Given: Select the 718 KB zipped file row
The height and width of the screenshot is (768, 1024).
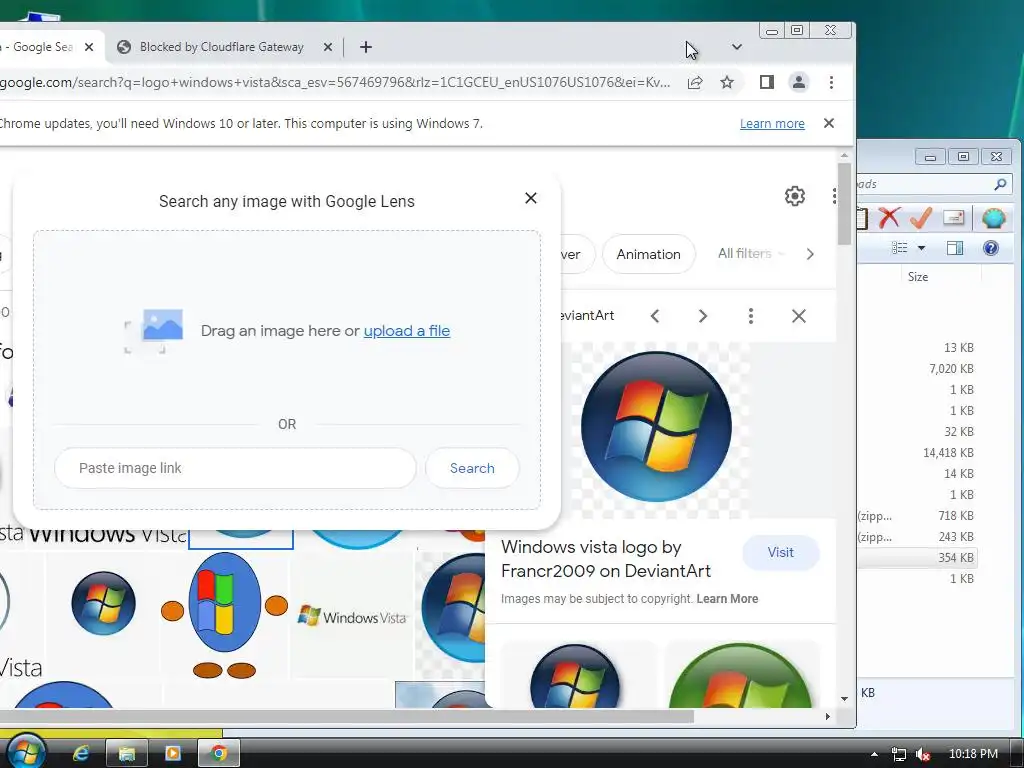Looking at the screenshot, I should pyautogui.click(x=916, y=516).
